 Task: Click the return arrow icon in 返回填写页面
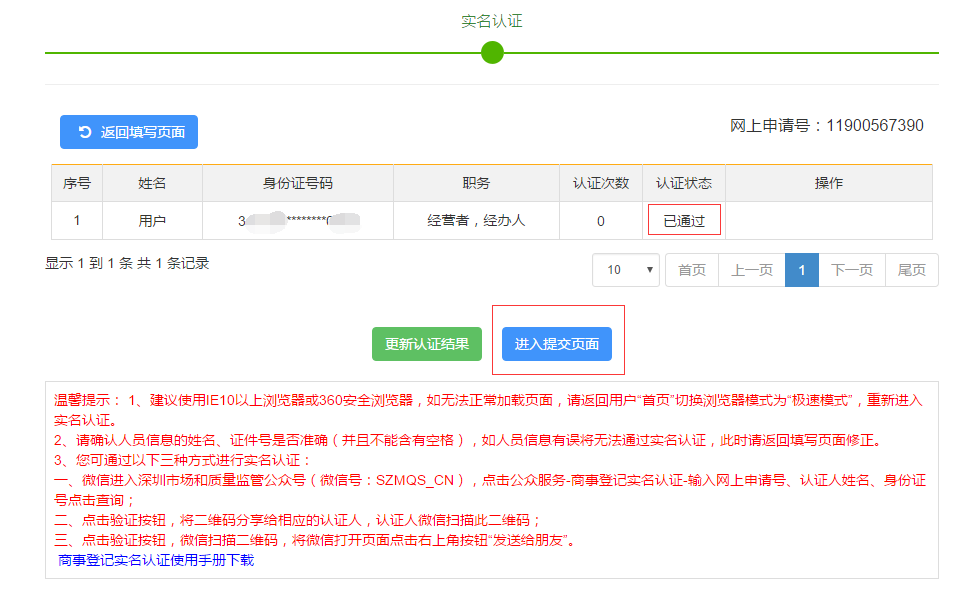(85, 132)
